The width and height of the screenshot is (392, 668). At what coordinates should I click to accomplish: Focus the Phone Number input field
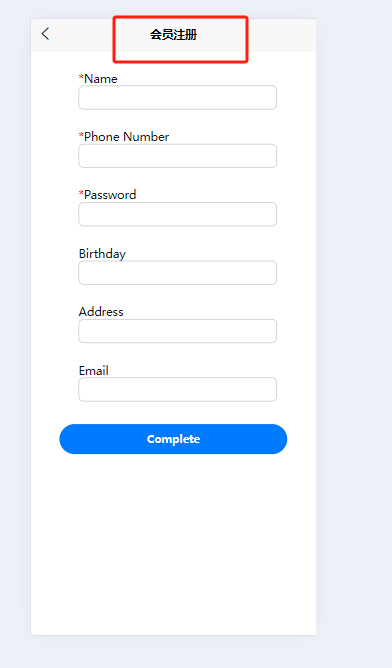[x=178, y=156]
